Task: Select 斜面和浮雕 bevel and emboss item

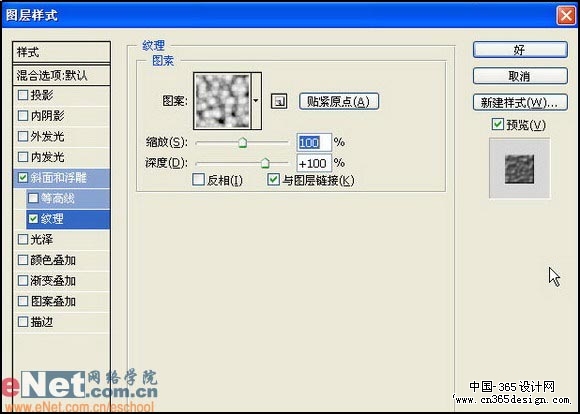Action: (61, 178)
